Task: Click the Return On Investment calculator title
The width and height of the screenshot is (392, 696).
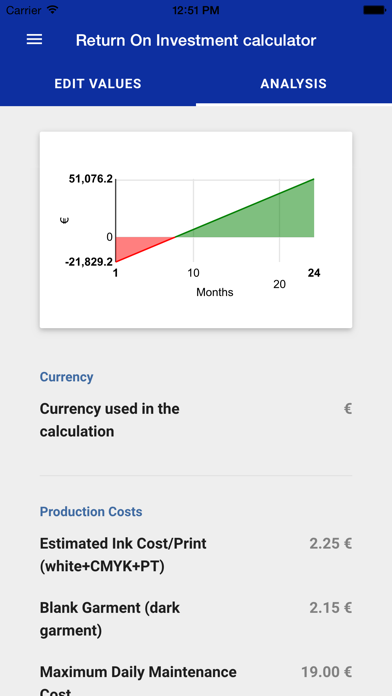Action: click(x=196, y=40)
